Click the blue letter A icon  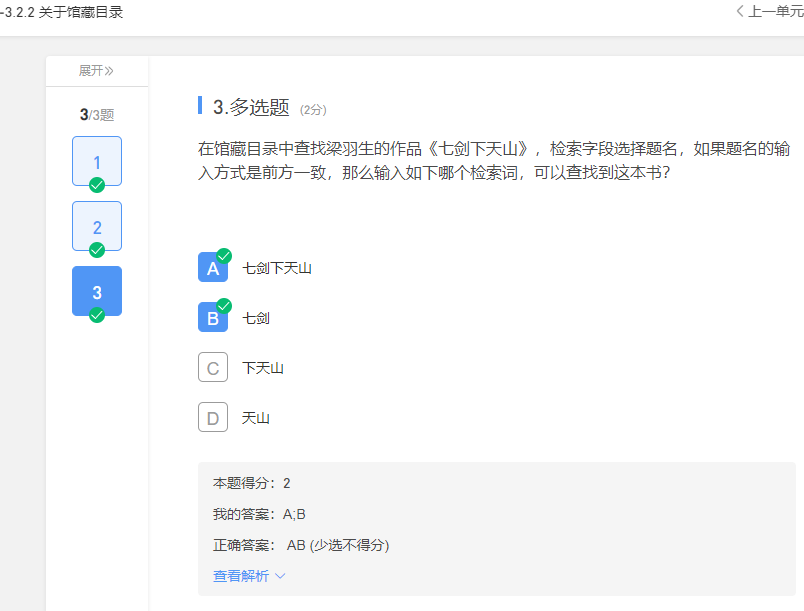tap(212, 267)
